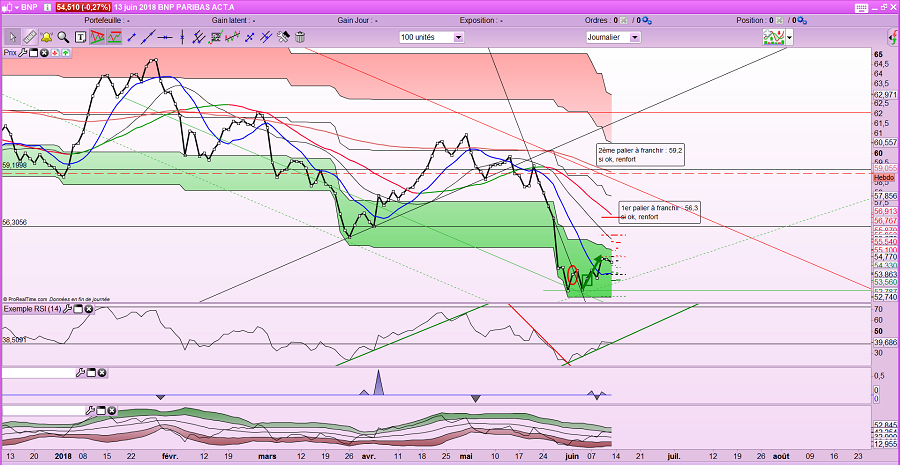Screen dimensions: 900x465
Task: Open drawing object settings hammer and wrench
Action: pyautogui.click(x=282, y=37)
